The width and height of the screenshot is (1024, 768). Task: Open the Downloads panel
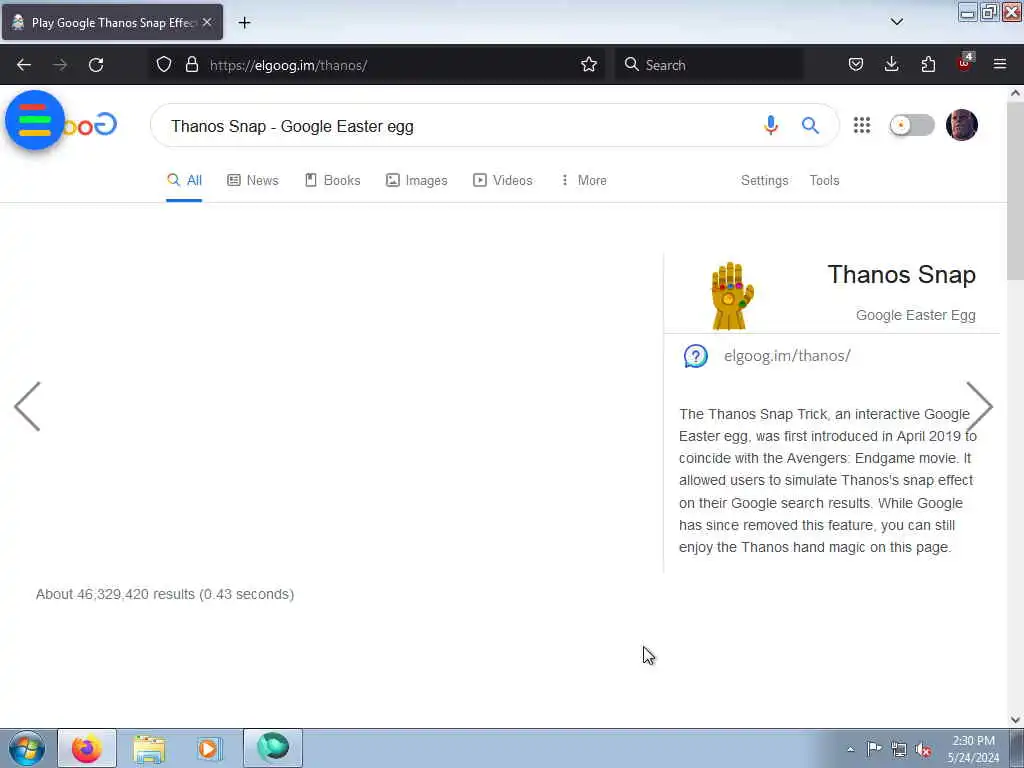coord(891,65)
